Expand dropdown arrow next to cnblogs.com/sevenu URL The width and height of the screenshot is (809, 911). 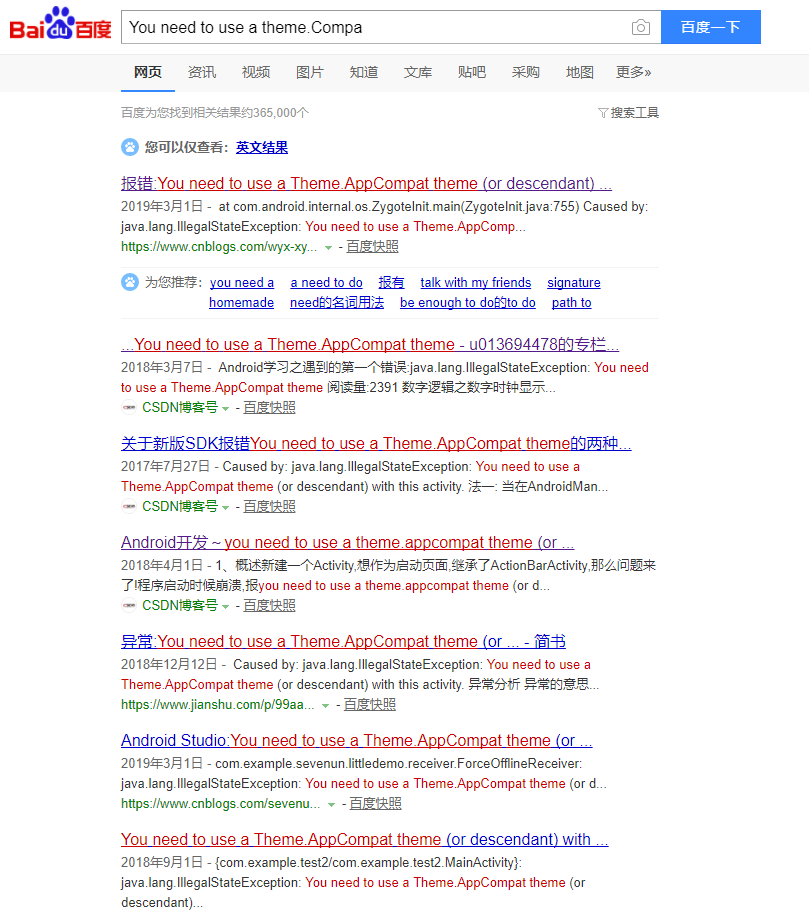331,805
